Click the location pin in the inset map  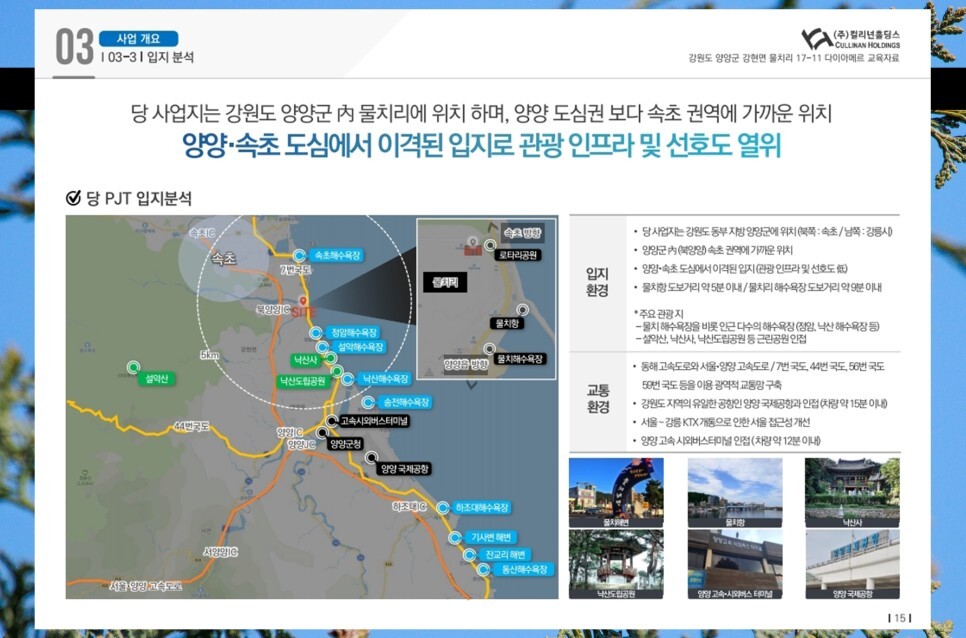pos(473,243)
